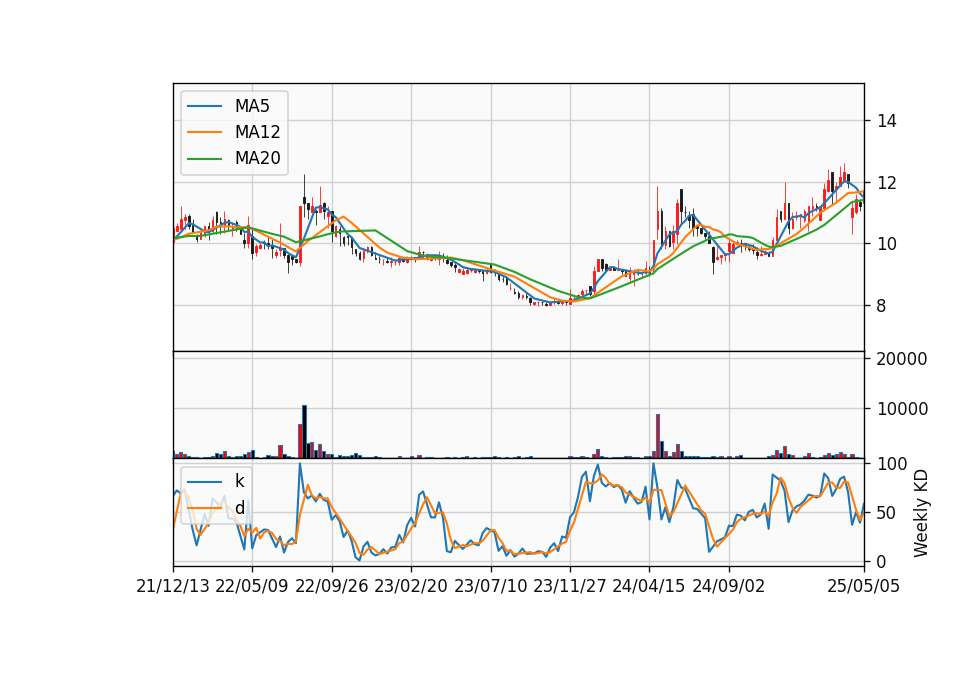Viewport: 960px width, 690px height.
Task: Click the MA5 legend label
Action: point(252,106)
